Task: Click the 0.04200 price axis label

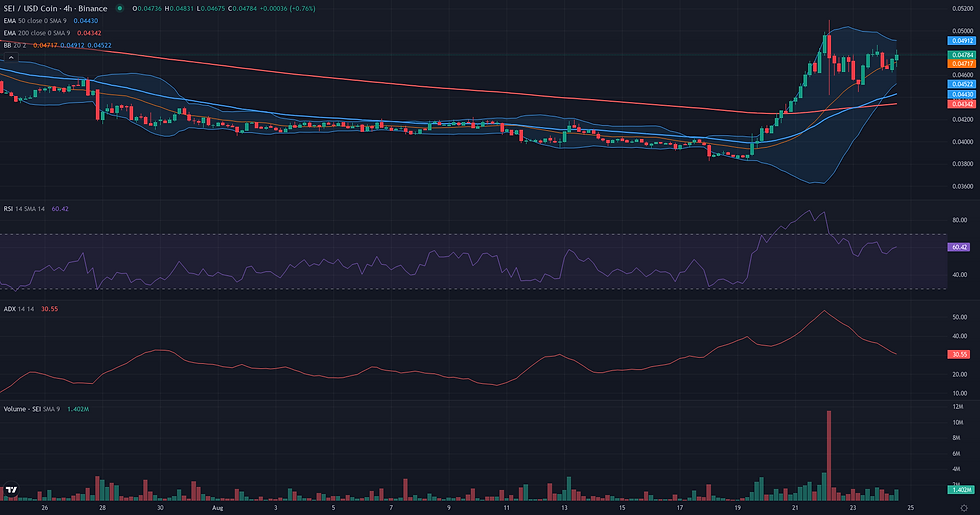Action: 962,119
